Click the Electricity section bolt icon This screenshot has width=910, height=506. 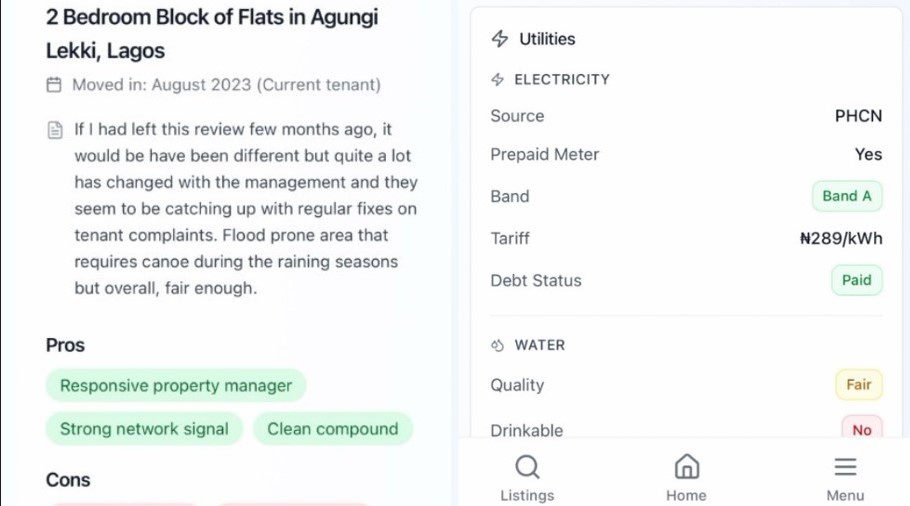(498, 80)
